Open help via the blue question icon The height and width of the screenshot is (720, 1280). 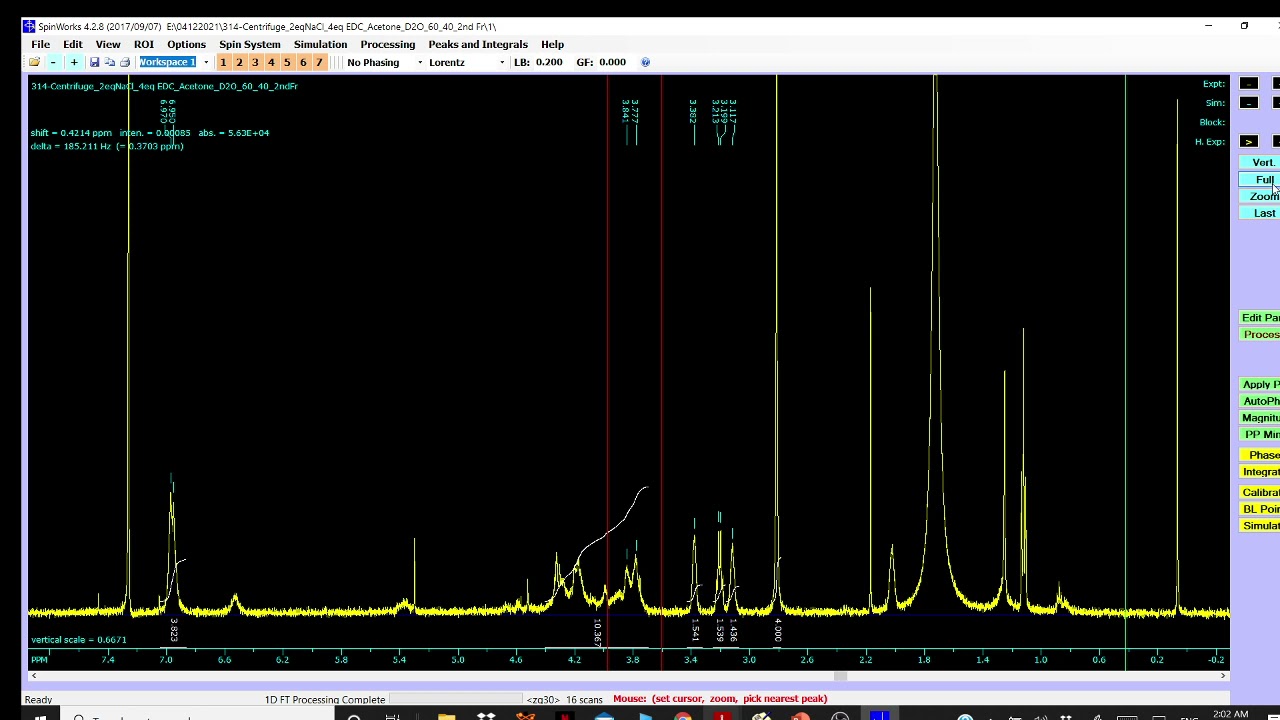(645, 62)
